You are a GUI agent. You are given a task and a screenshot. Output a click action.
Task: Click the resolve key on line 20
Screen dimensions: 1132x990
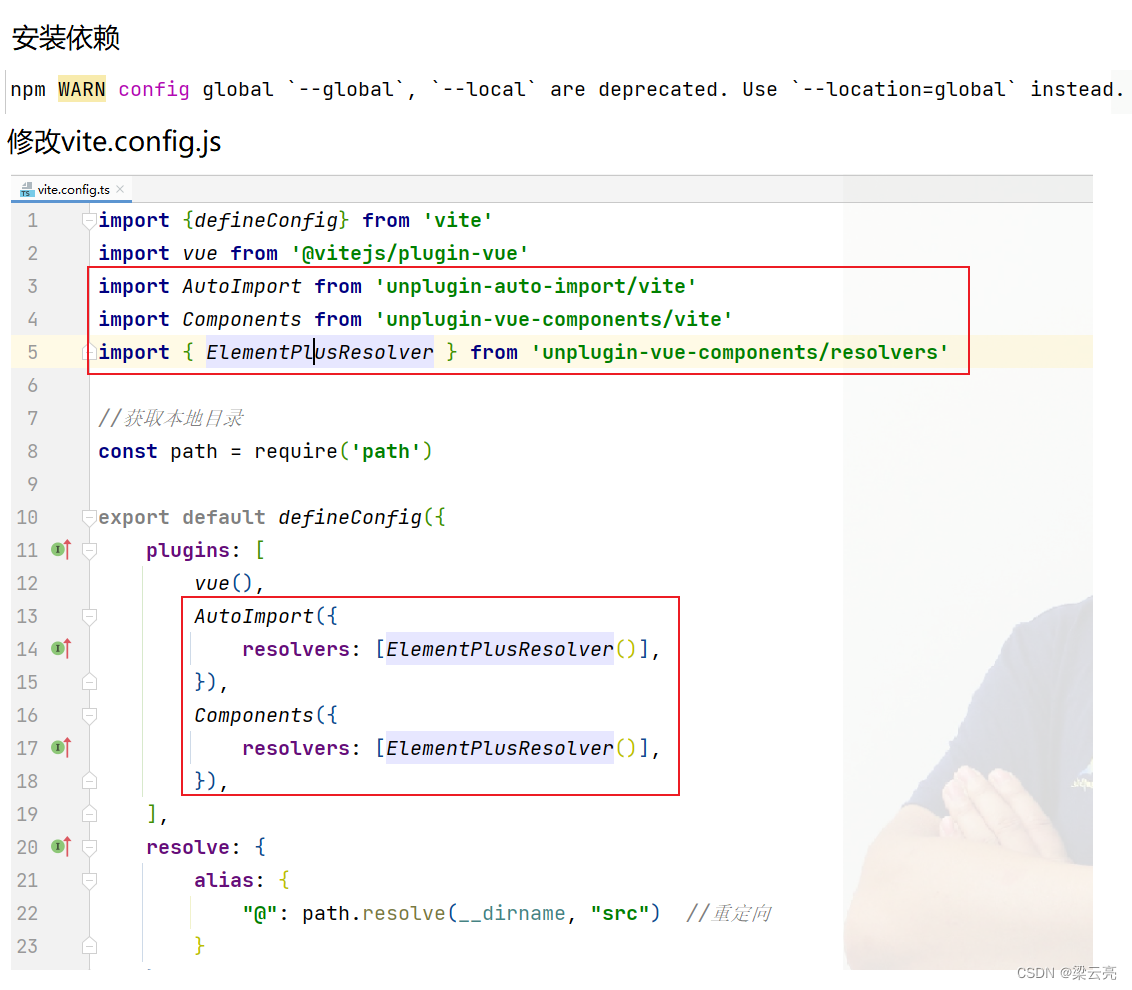click(x=188, y=847)
